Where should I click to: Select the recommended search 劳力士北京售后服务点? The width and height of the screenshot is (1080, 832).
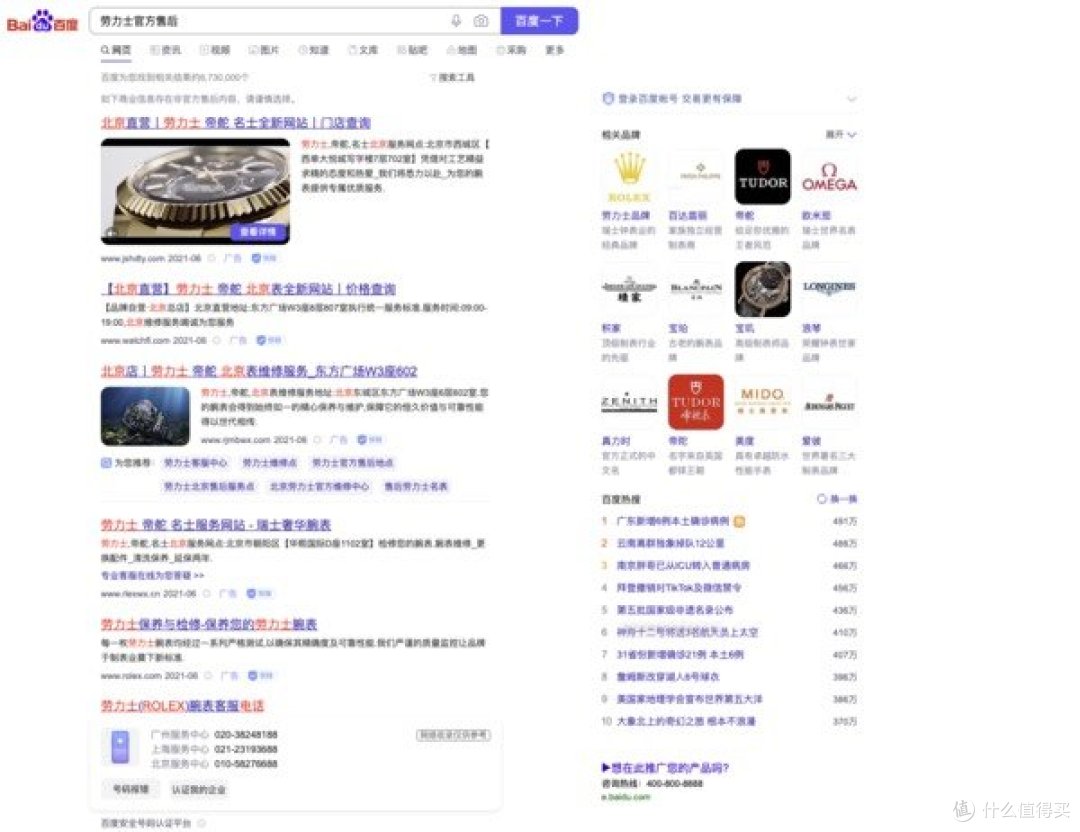[209, 487]
